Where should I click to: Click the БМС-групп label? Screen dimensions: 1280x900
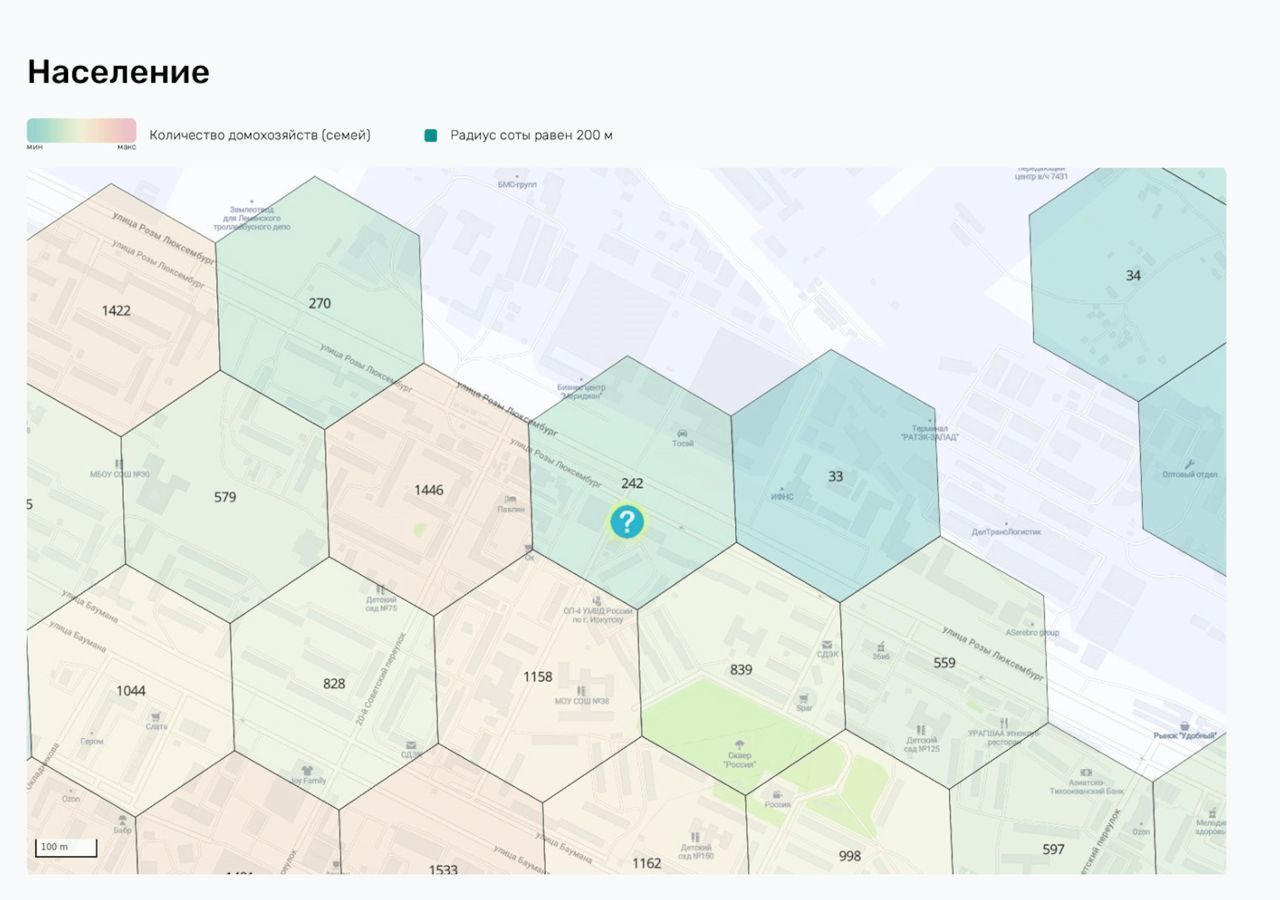coord(519,185)
